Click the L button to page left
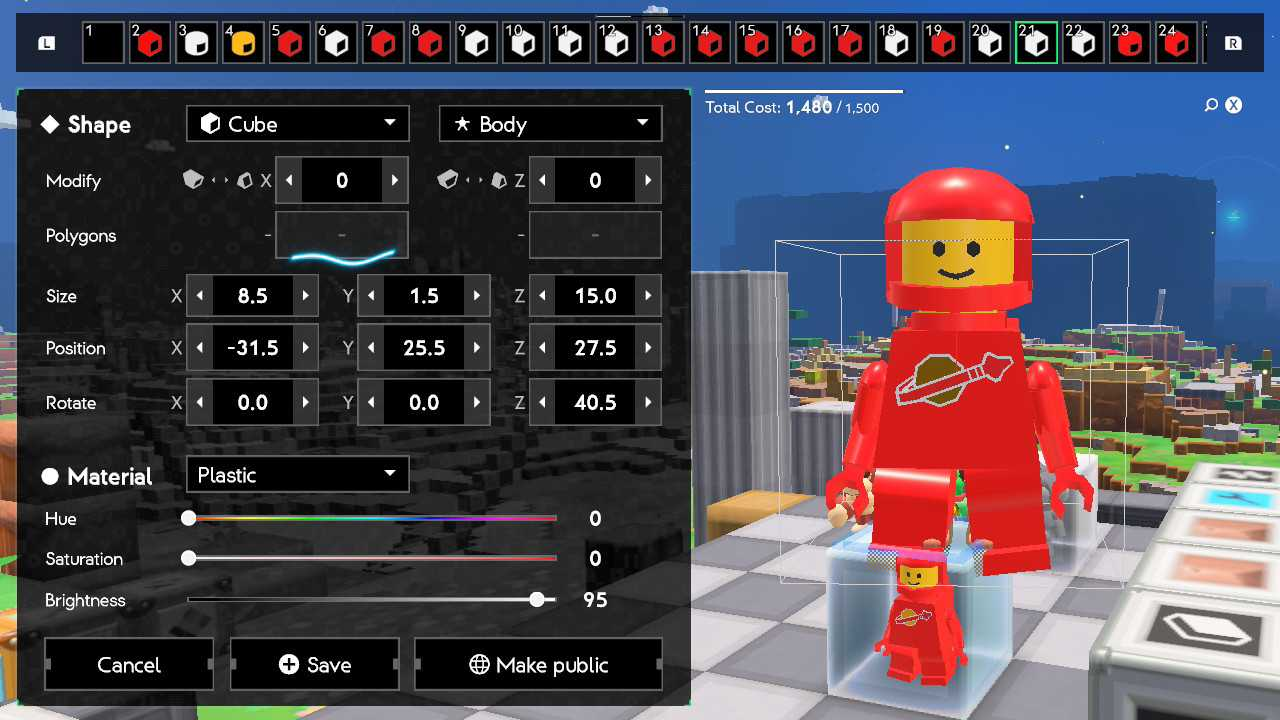This screenshot has width=1280, height=720. 47,43
